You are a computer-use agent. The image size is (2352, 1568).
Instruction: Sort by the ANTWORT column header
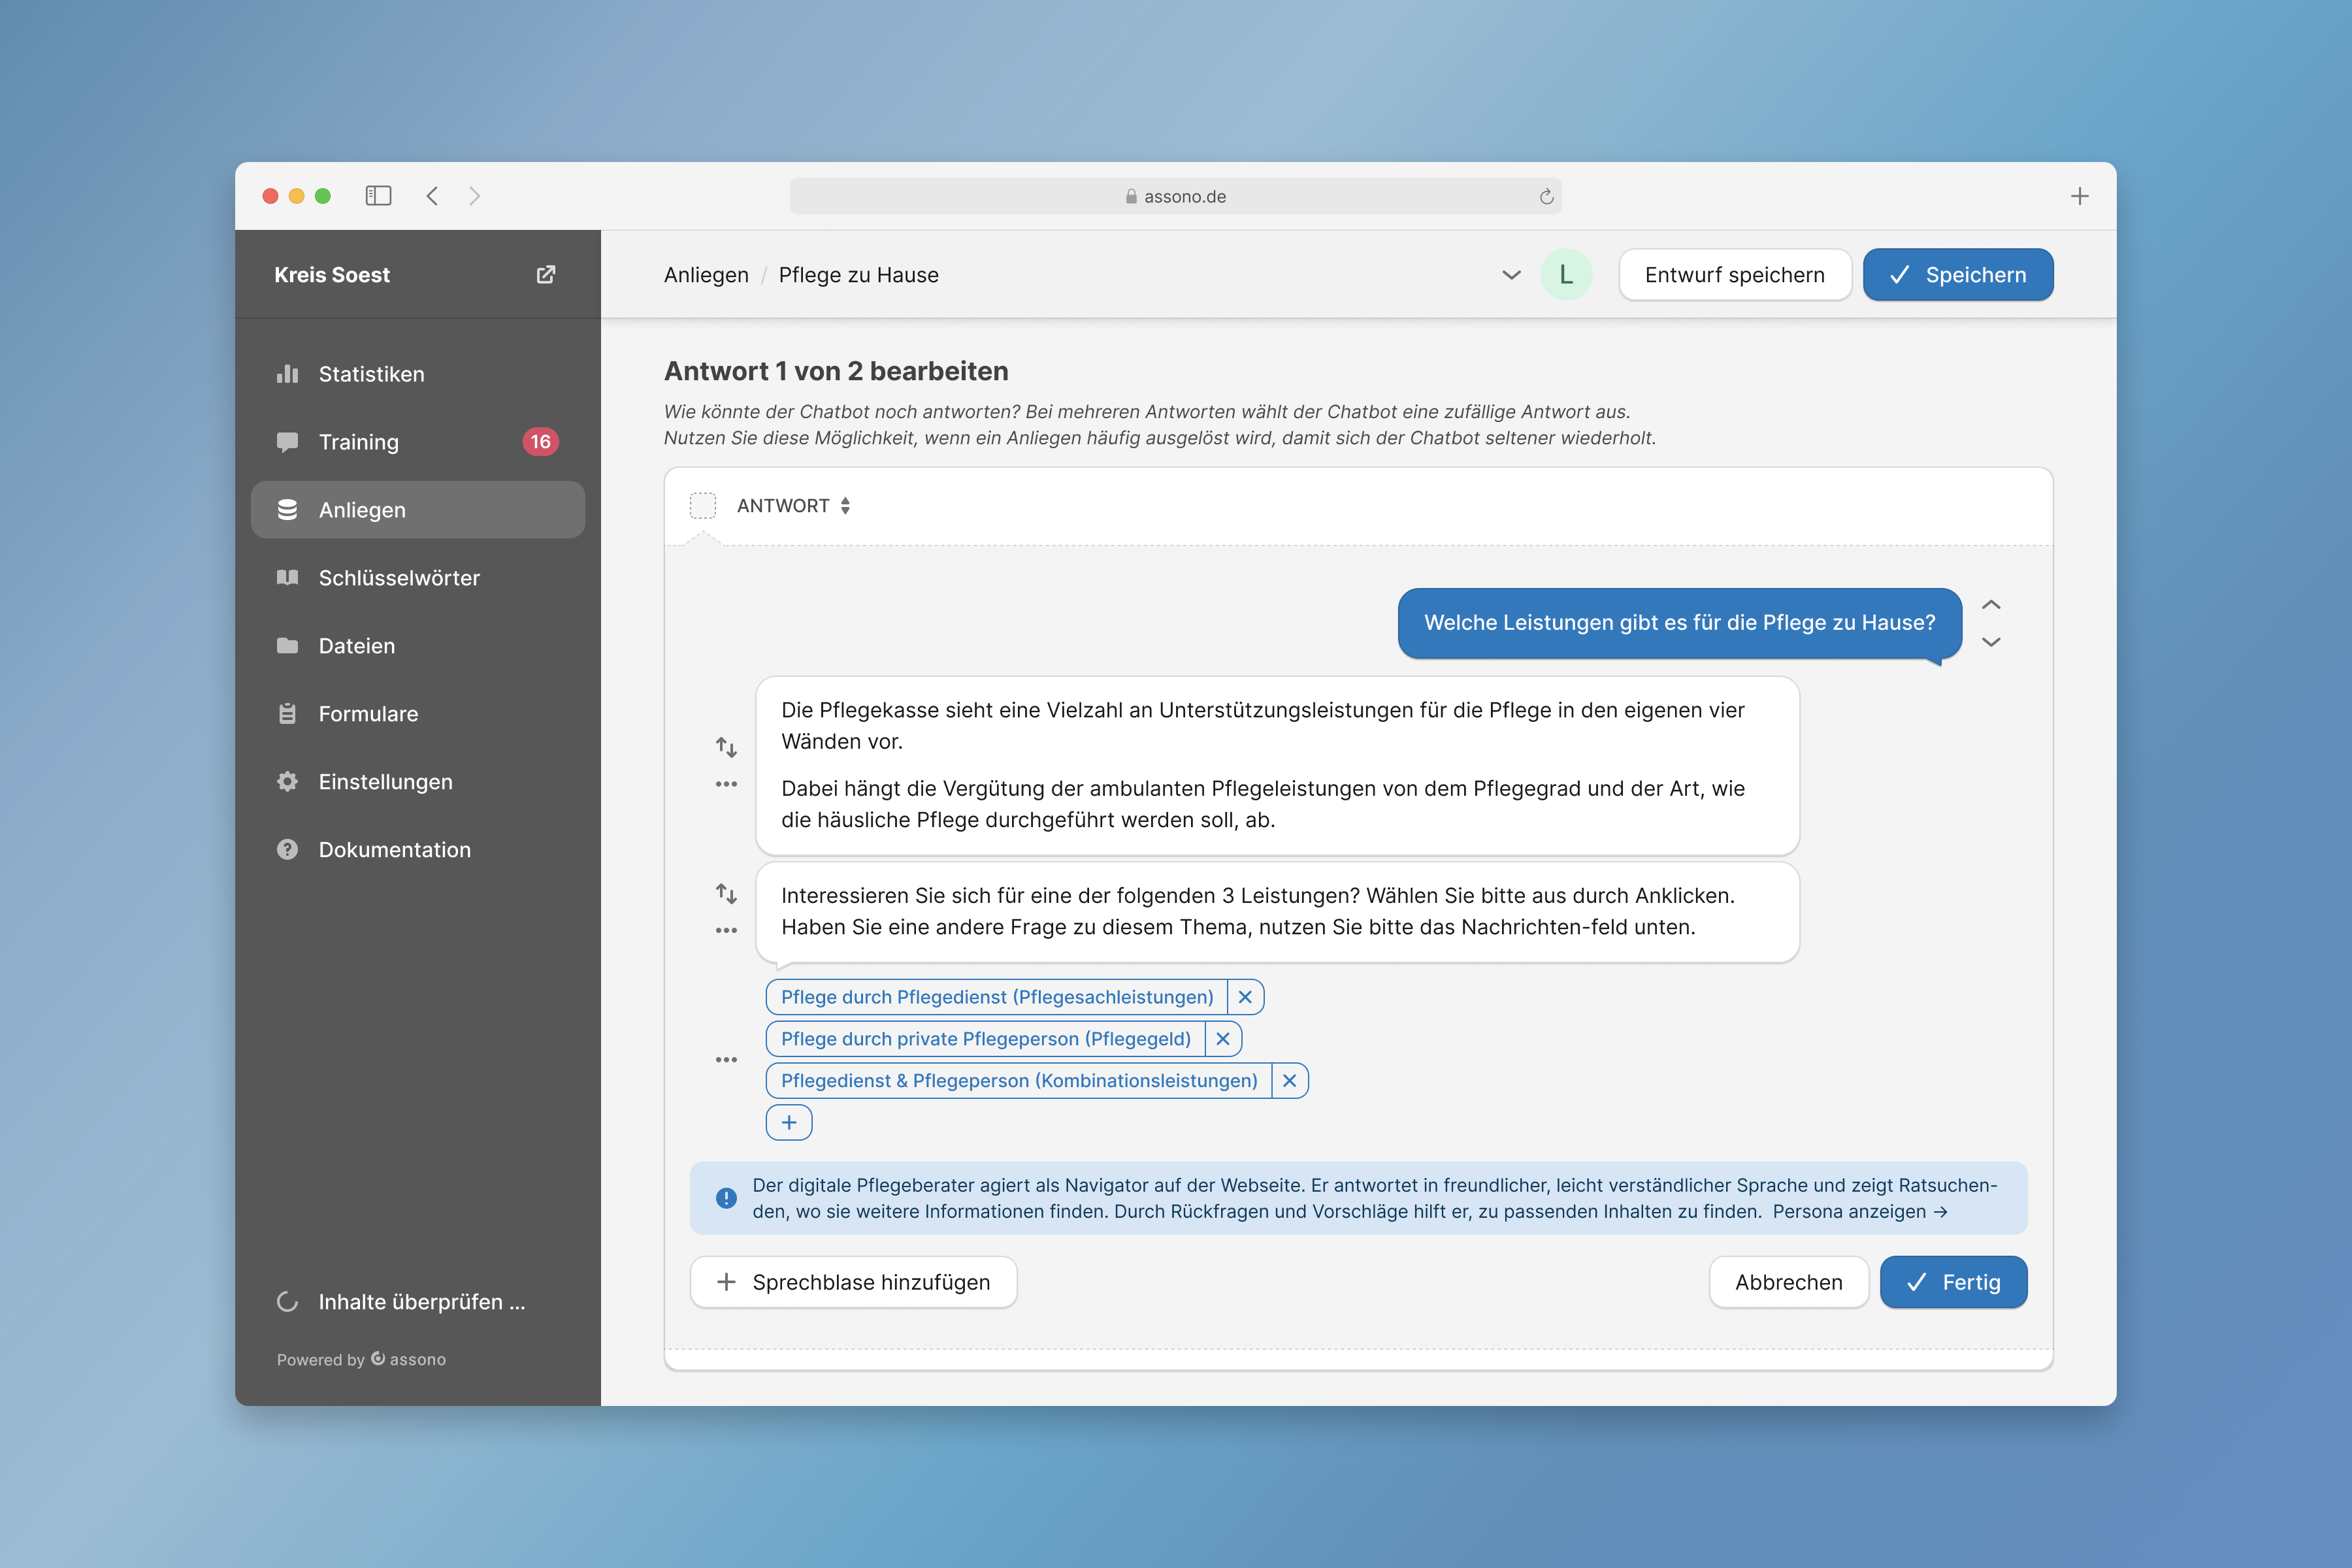coord(794,506)
